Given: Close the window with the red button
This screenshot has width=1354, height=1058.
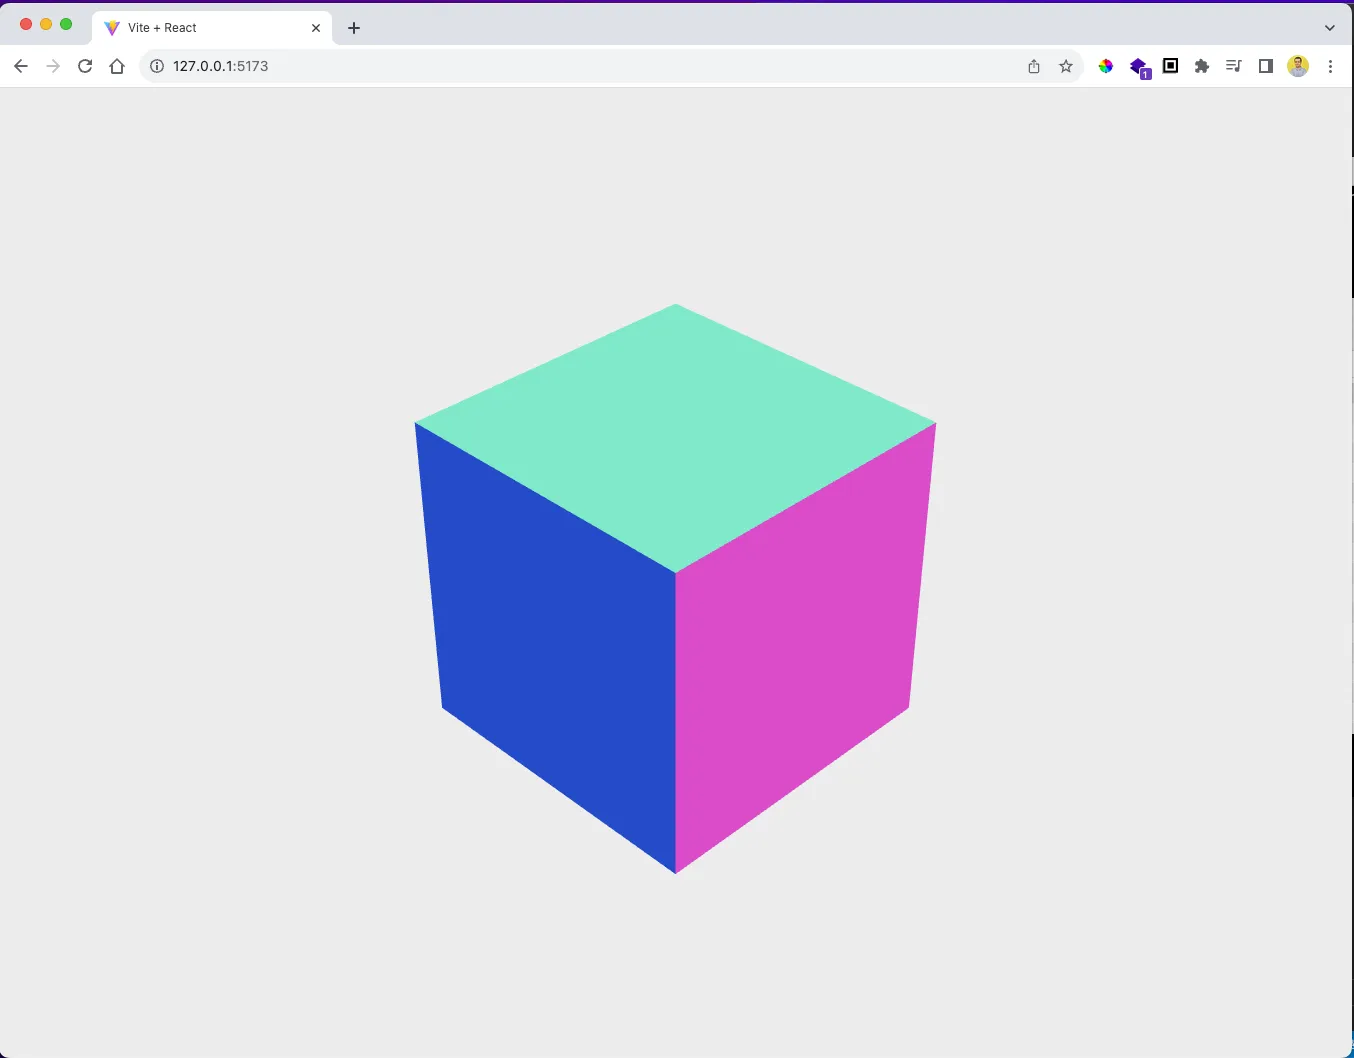Looking at the screenshot, I should pos(26,24).
